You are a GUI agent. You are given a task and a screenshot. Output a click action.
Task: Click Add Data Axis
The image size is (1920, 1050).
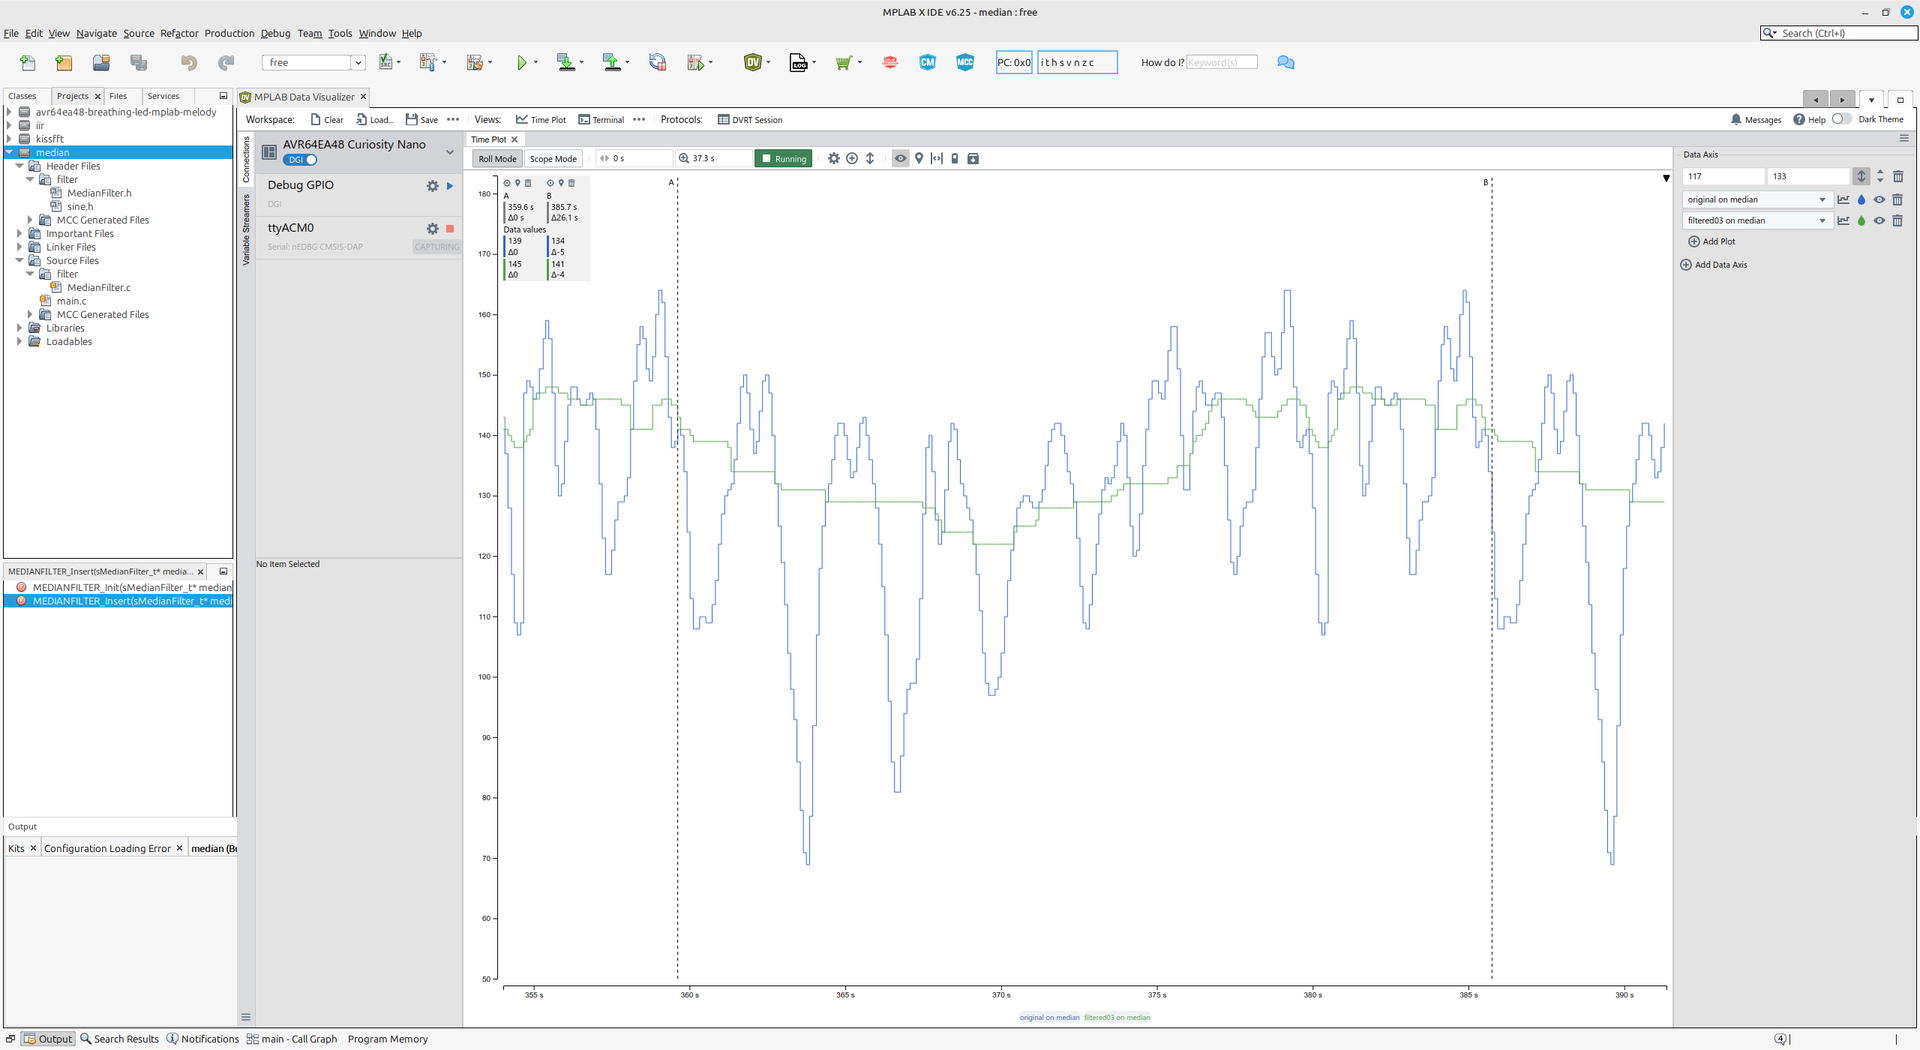pyautogui.click(x=1714, y=265)
